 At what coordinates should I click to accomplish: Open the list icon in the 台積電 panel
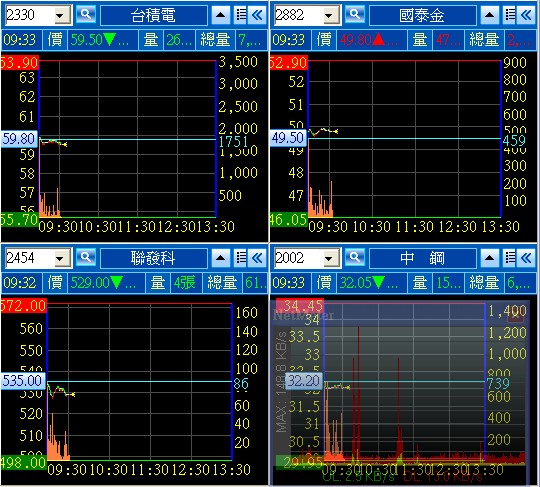pyautogui.click(x=241, y=15)
